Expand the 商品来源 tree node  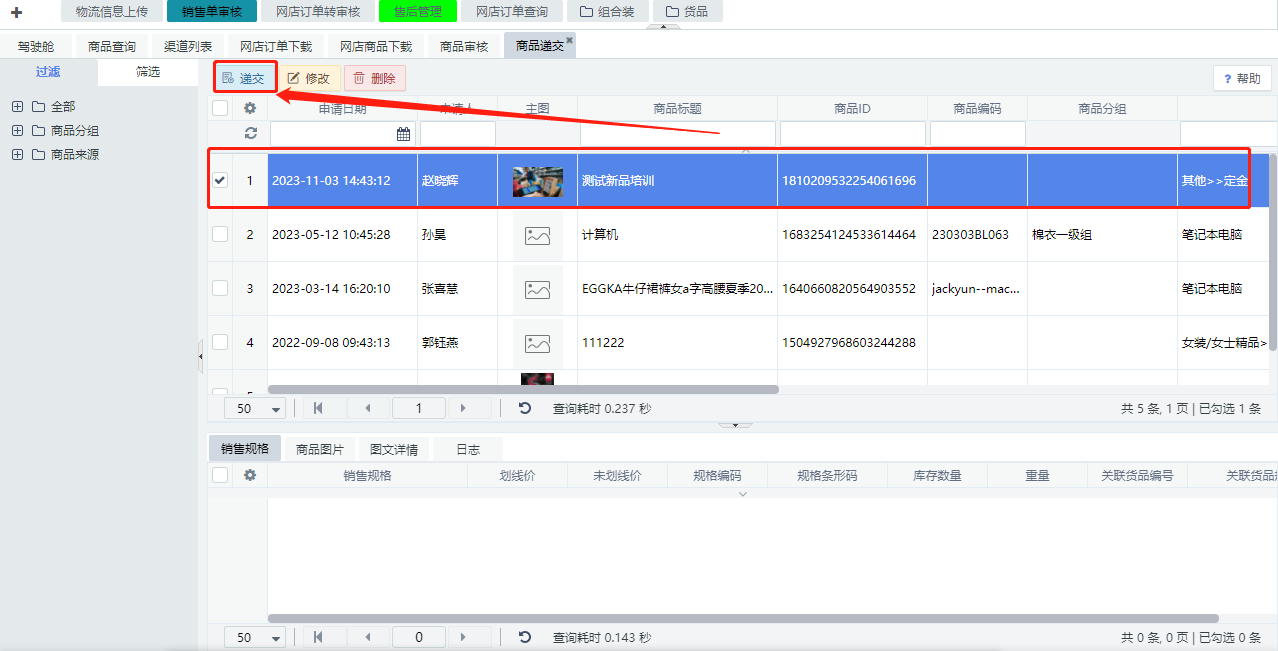point(17,154)
